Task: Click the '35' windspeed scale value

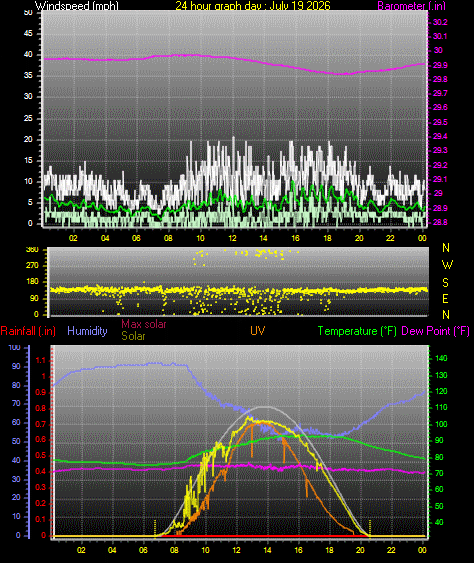Action: (28, 75)
